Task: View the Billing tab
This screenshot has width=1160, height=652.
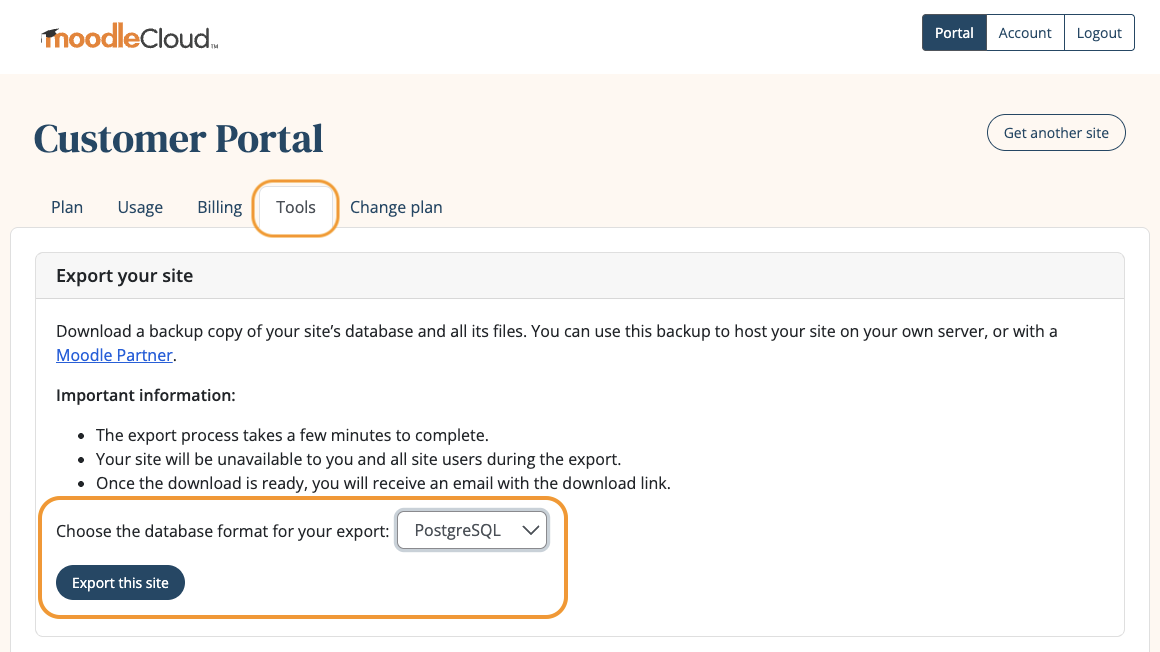Action: [219, 207]
